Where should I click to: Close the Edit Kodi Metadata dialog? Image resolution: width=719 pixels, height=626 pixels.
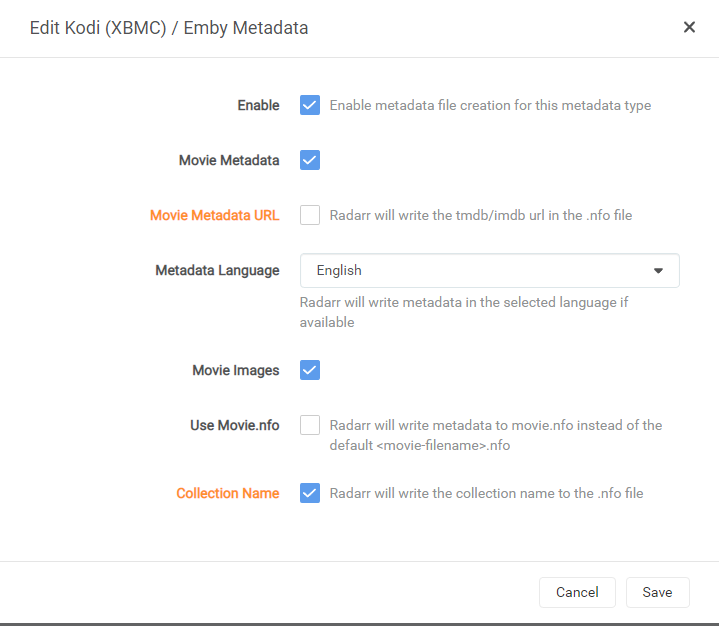pyautogui.click(x=689, y=28)
